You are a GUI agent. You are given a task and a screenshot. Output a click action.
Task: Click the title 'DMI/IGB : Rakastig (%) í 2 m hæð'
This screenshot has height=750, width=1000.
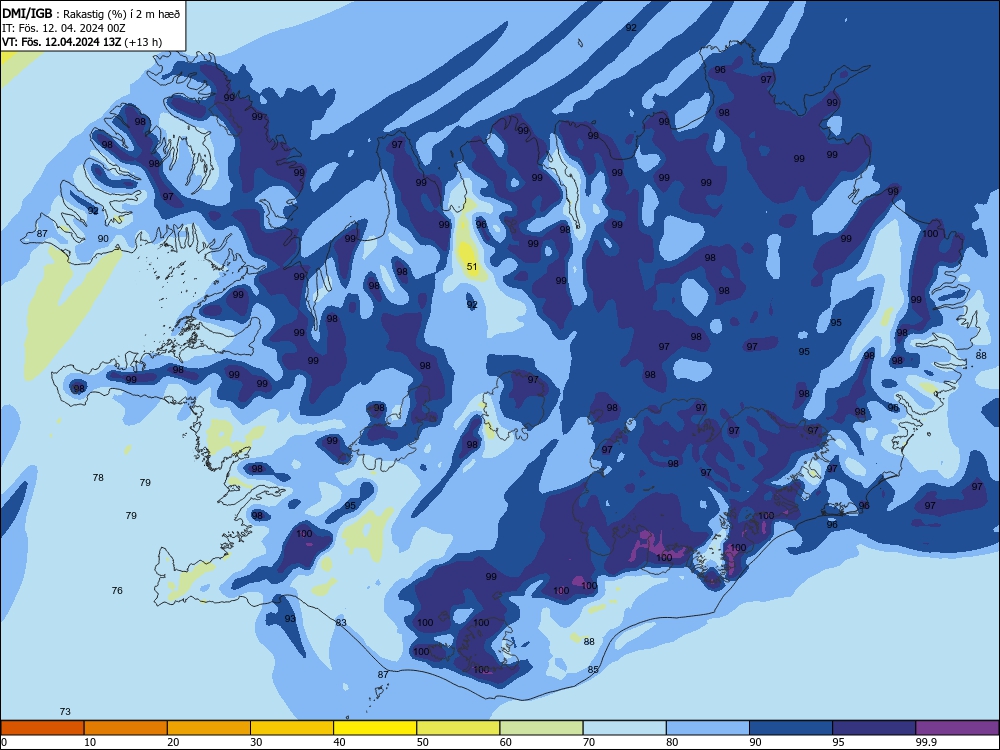tap(91, 13)
